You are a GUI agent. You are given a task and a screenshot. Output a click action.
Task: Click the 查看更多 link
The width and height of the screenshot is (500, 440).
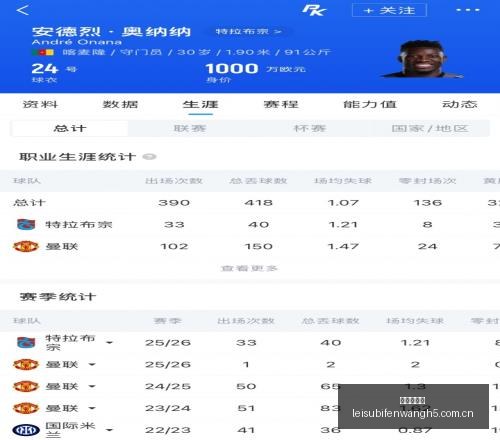pyautogui.click(x=249, y=268)
